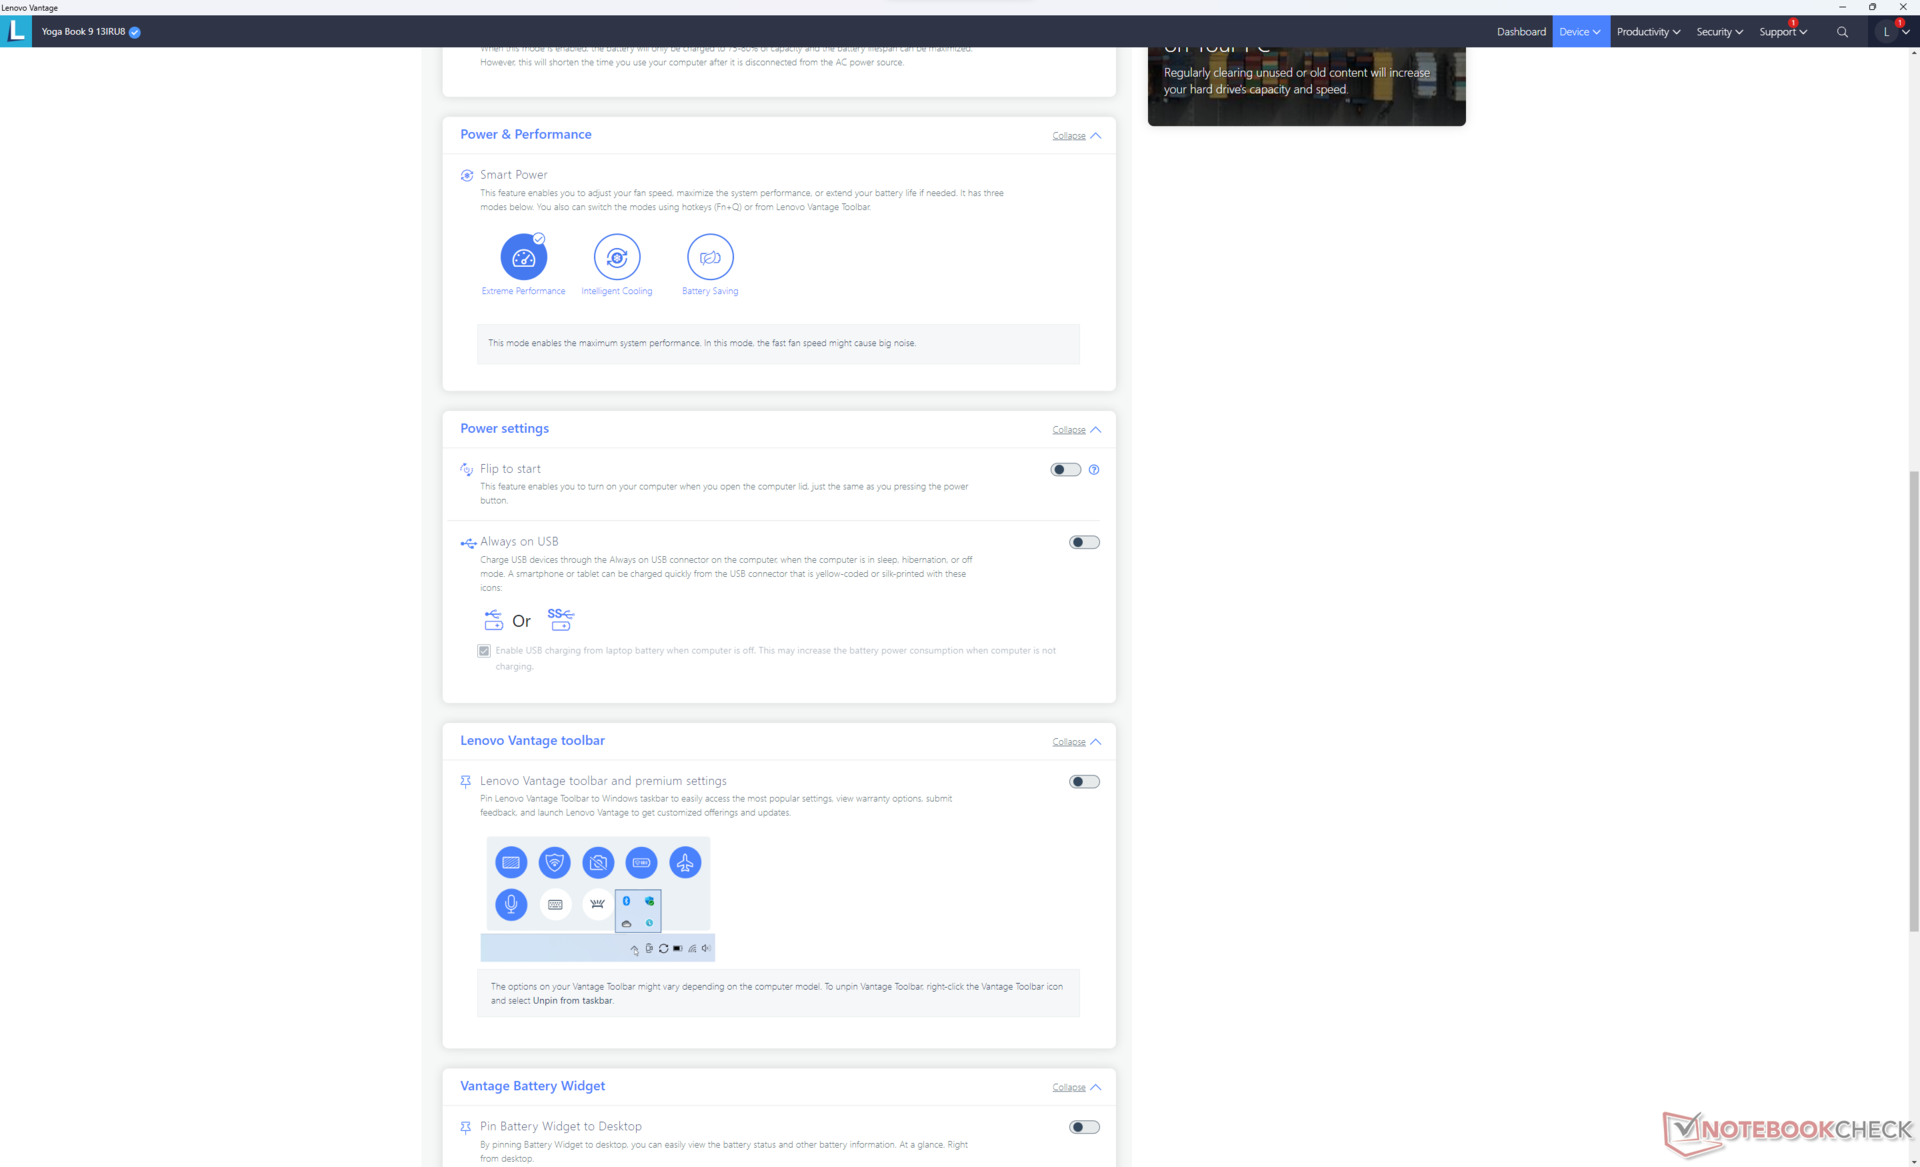Click the Yoga Book 9 13IRU8 device name
Image resolution: width=1920 pixels, height=1167 pixels.
(83, 32)
